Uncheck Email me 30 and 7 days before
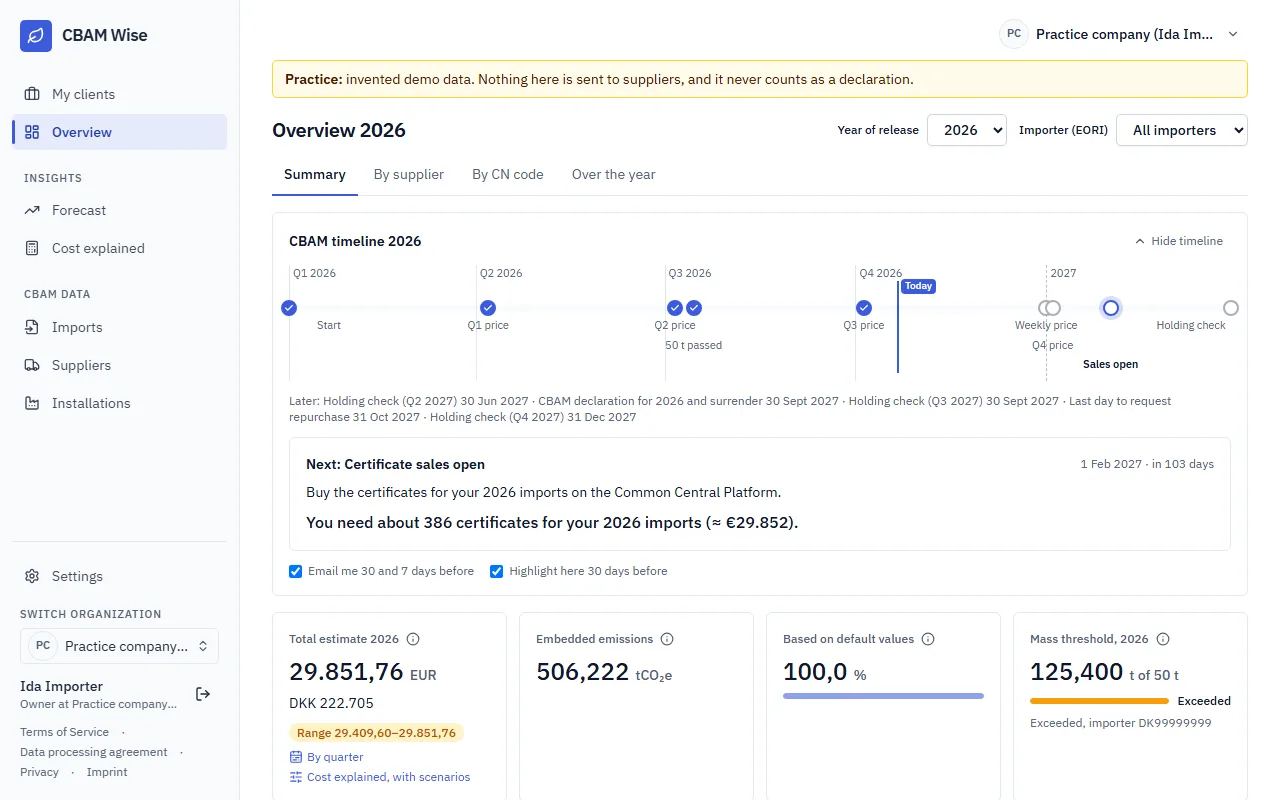The image size is (1280, 800). coord(296,571)
